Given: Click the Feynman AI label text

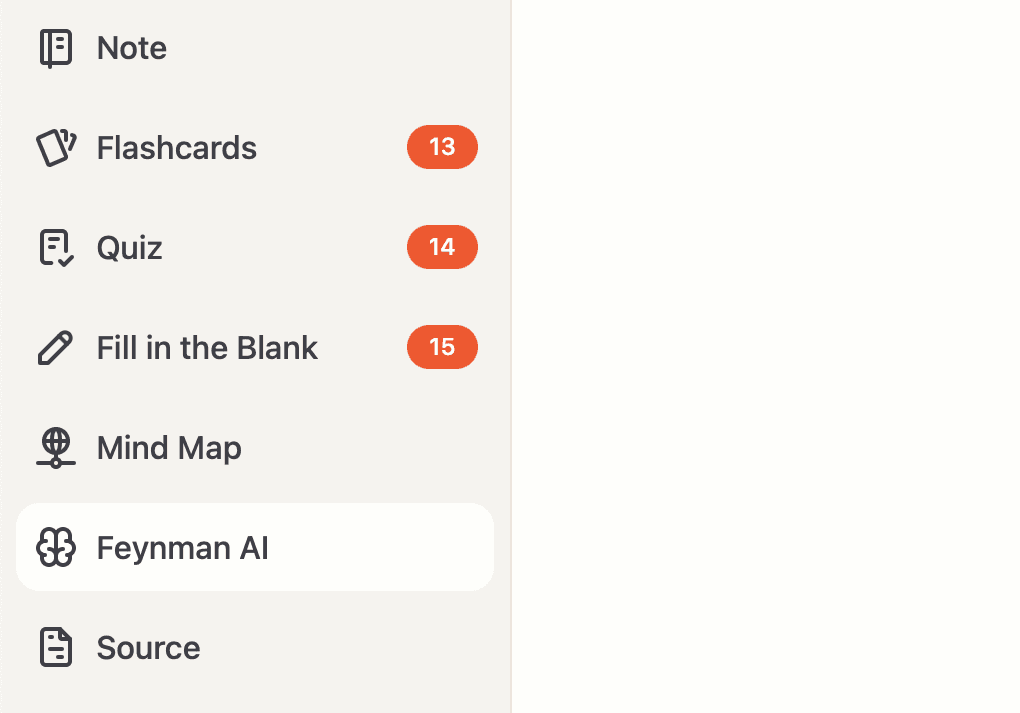Looking at the screenshot, I should click(182, 547).
